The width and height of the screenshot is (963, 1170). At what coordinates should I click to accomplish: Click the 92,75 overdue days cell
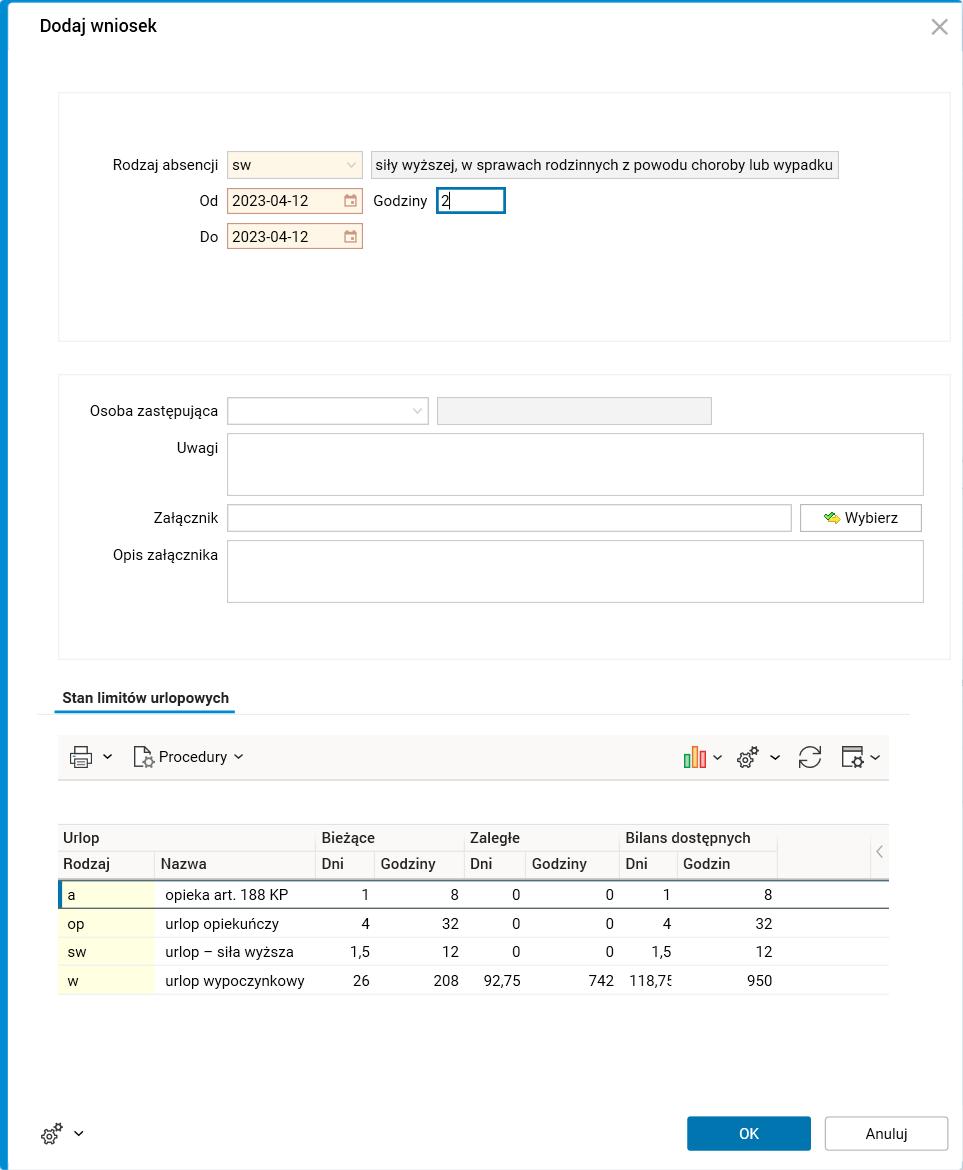pyautogui.click(x=495, y=980)
